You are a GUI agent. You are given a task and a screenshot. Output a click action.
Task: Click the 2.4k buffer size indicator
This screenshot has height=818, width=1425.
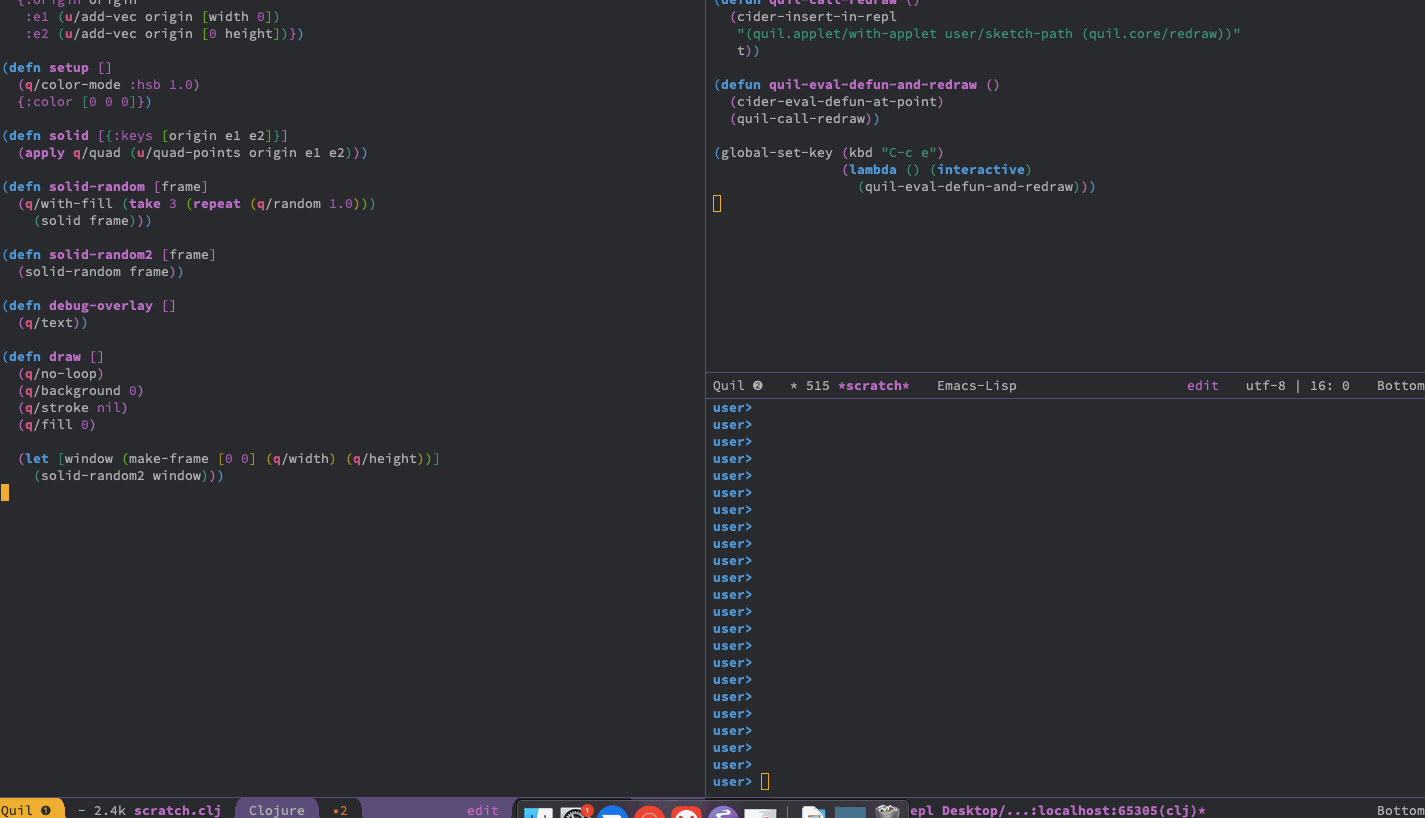click(109, 810)
